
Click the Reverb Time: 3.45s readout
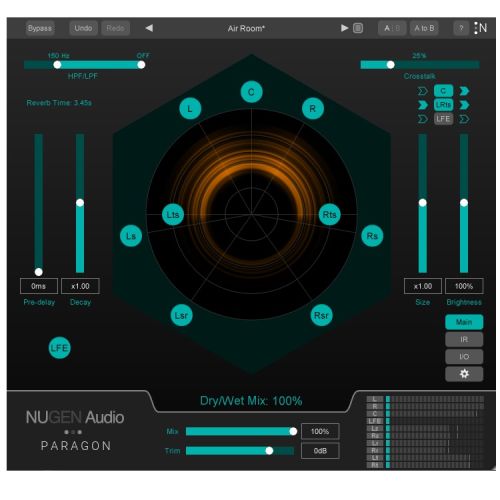(x=59, y=103)
